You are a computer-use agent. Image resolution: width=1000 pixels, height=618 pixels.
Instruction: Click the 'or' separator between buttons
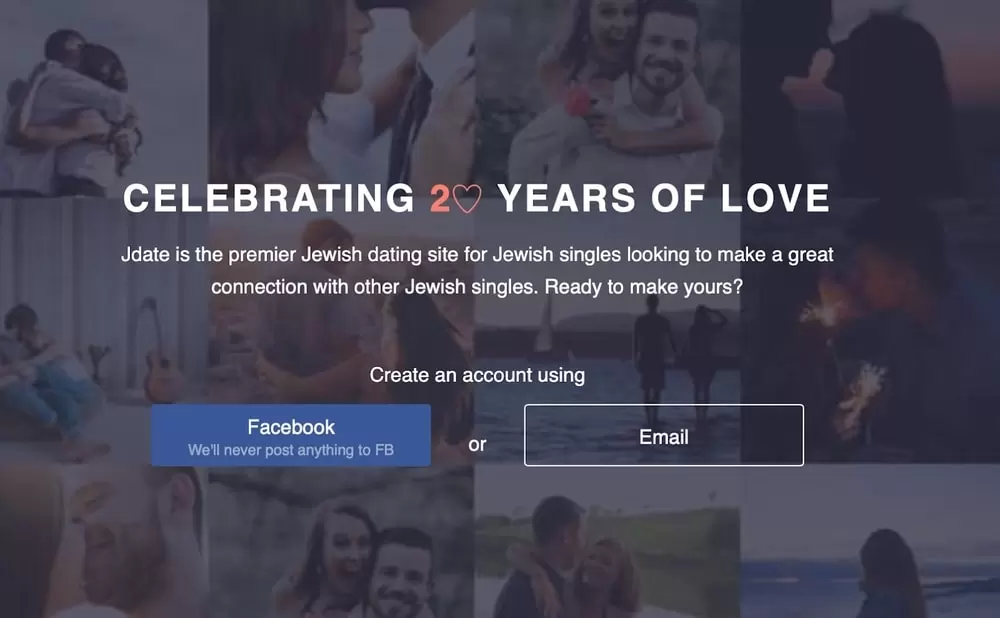[477, 444]
